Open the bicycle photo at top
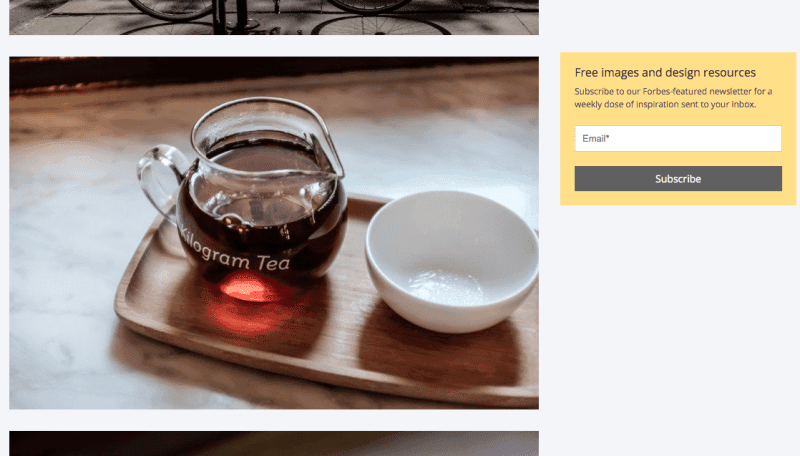Viewport: 800px width, 456px height. click(x=274, y=17)
